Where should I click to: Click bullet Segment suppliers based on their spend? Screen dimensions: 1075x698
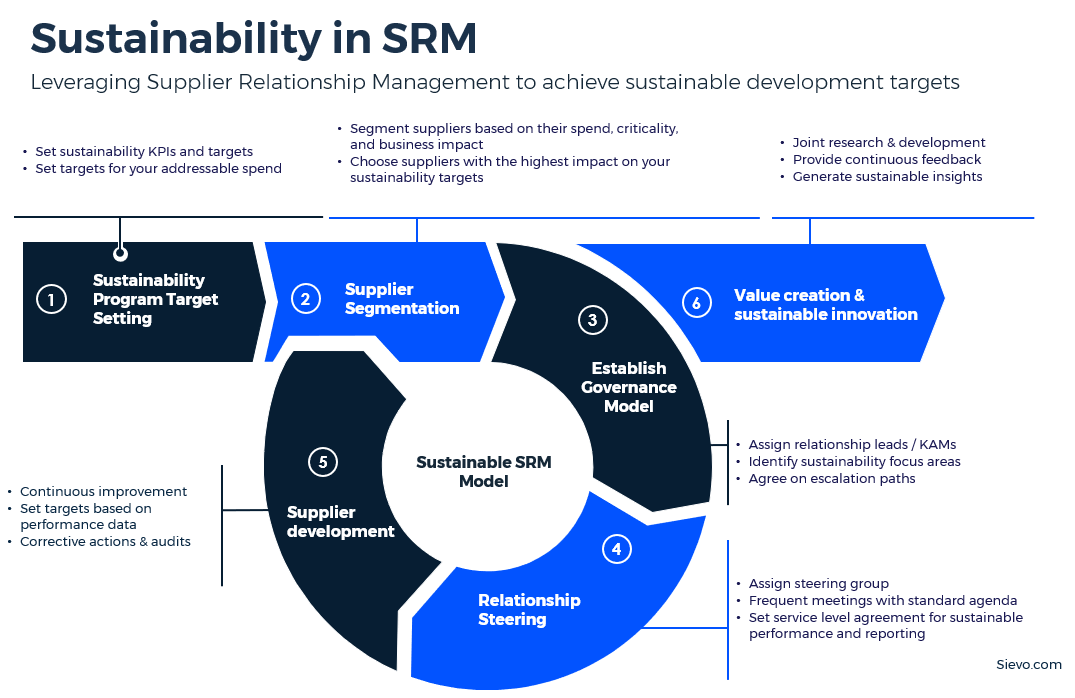[x=514, y=136]
